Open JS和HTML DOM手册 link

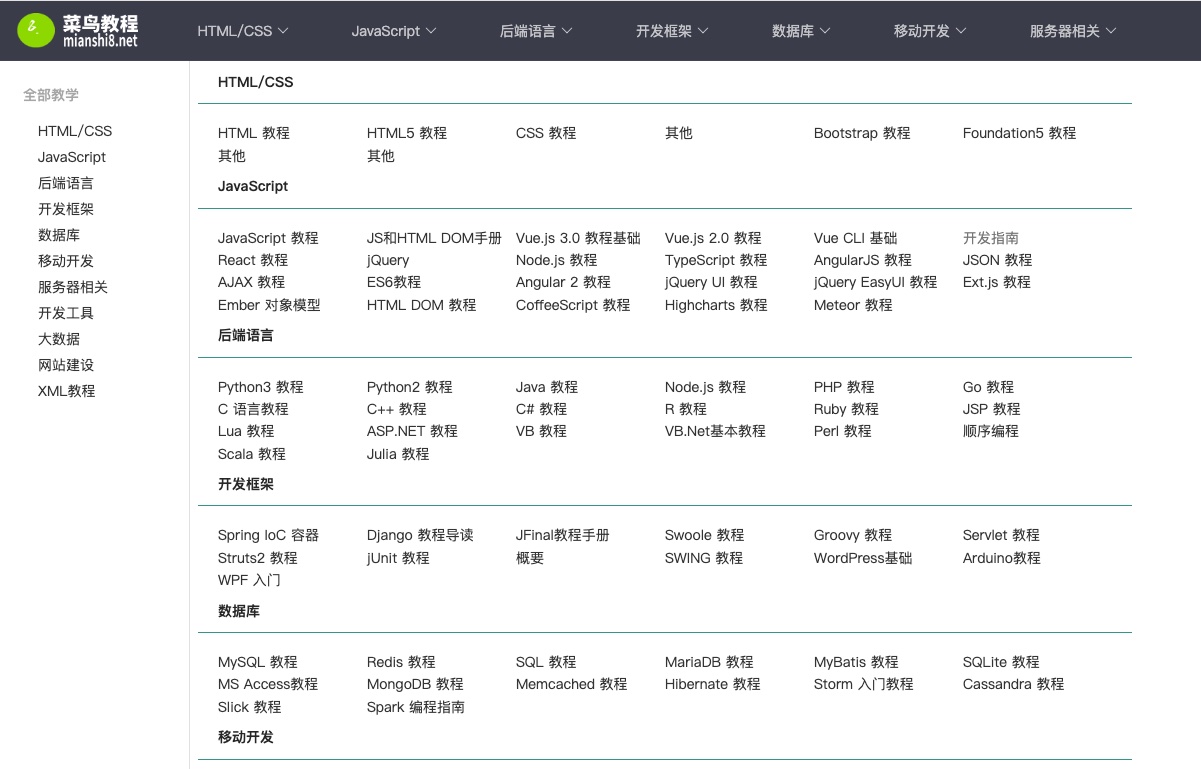[434, 238]
